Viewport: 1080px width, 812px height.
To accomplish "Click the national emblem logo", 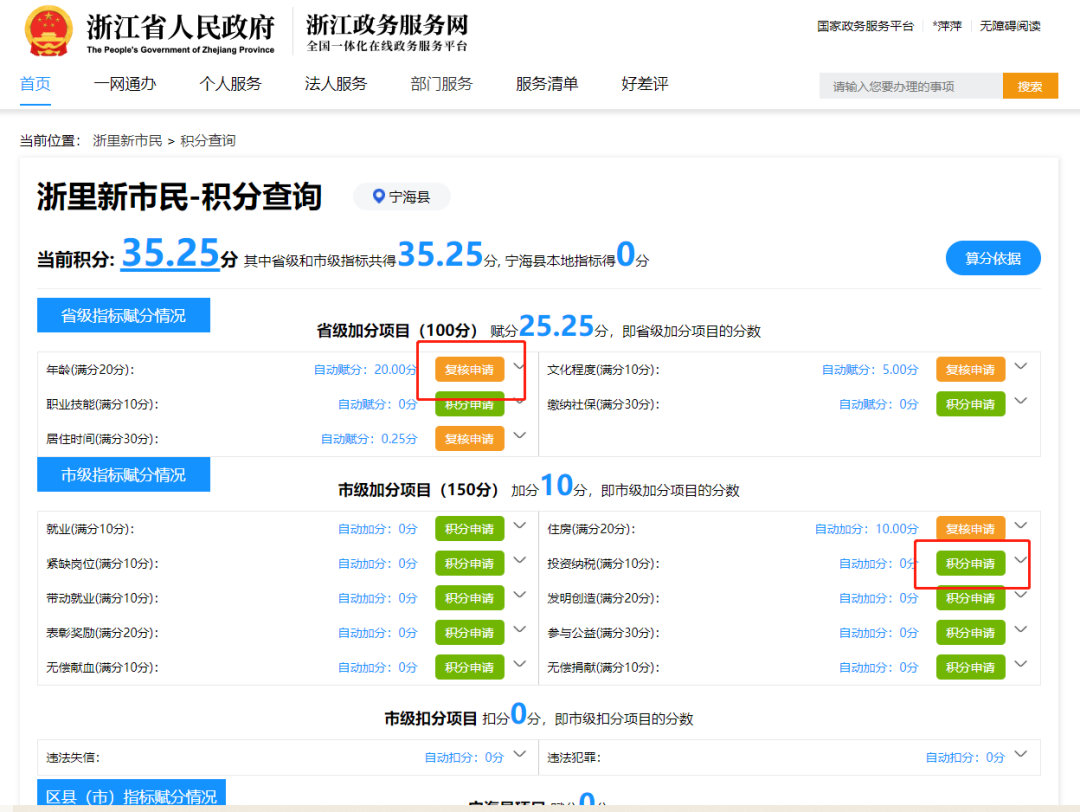I will [x=48, y=32].
